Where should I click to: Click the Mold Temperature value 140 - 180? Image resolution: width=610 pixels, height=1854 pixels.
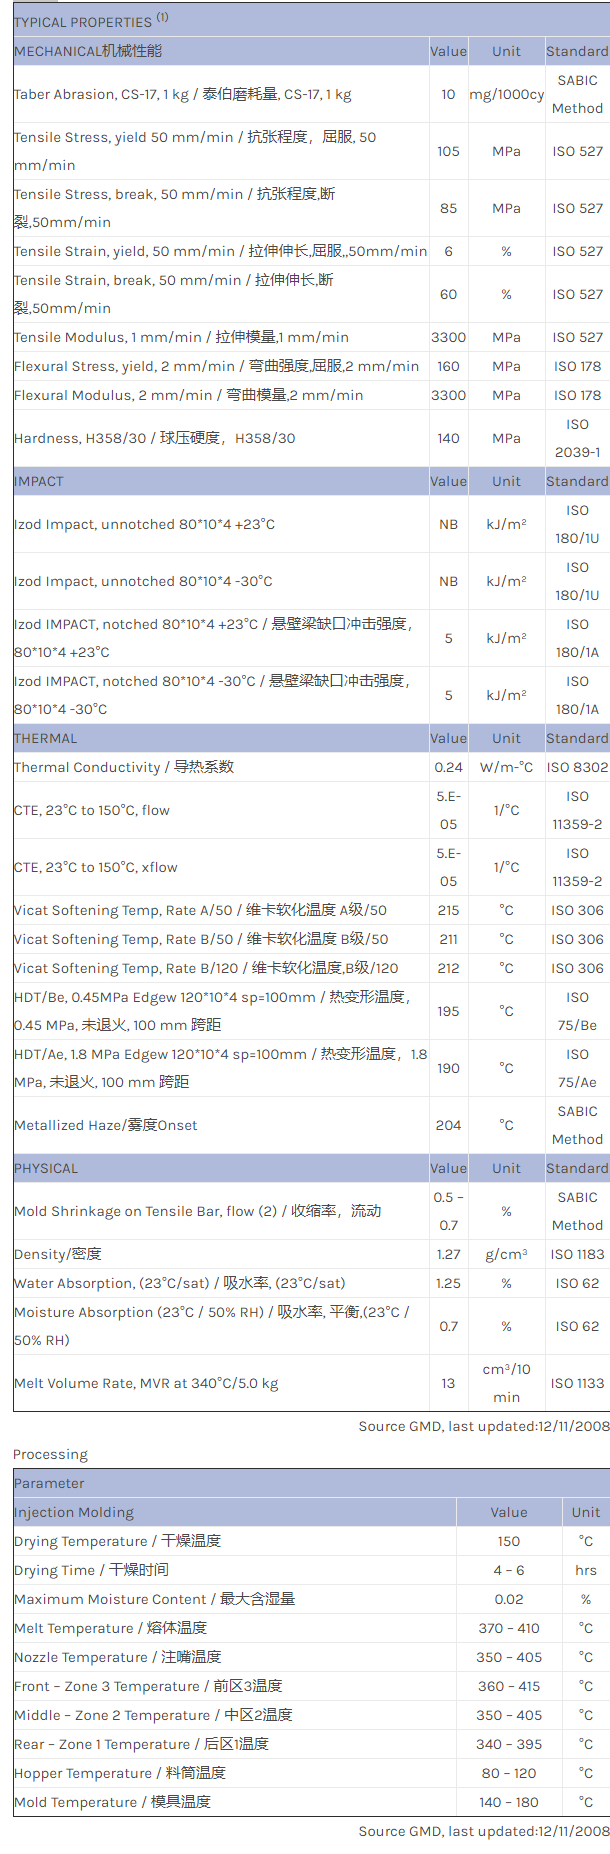click(508, 1802)
